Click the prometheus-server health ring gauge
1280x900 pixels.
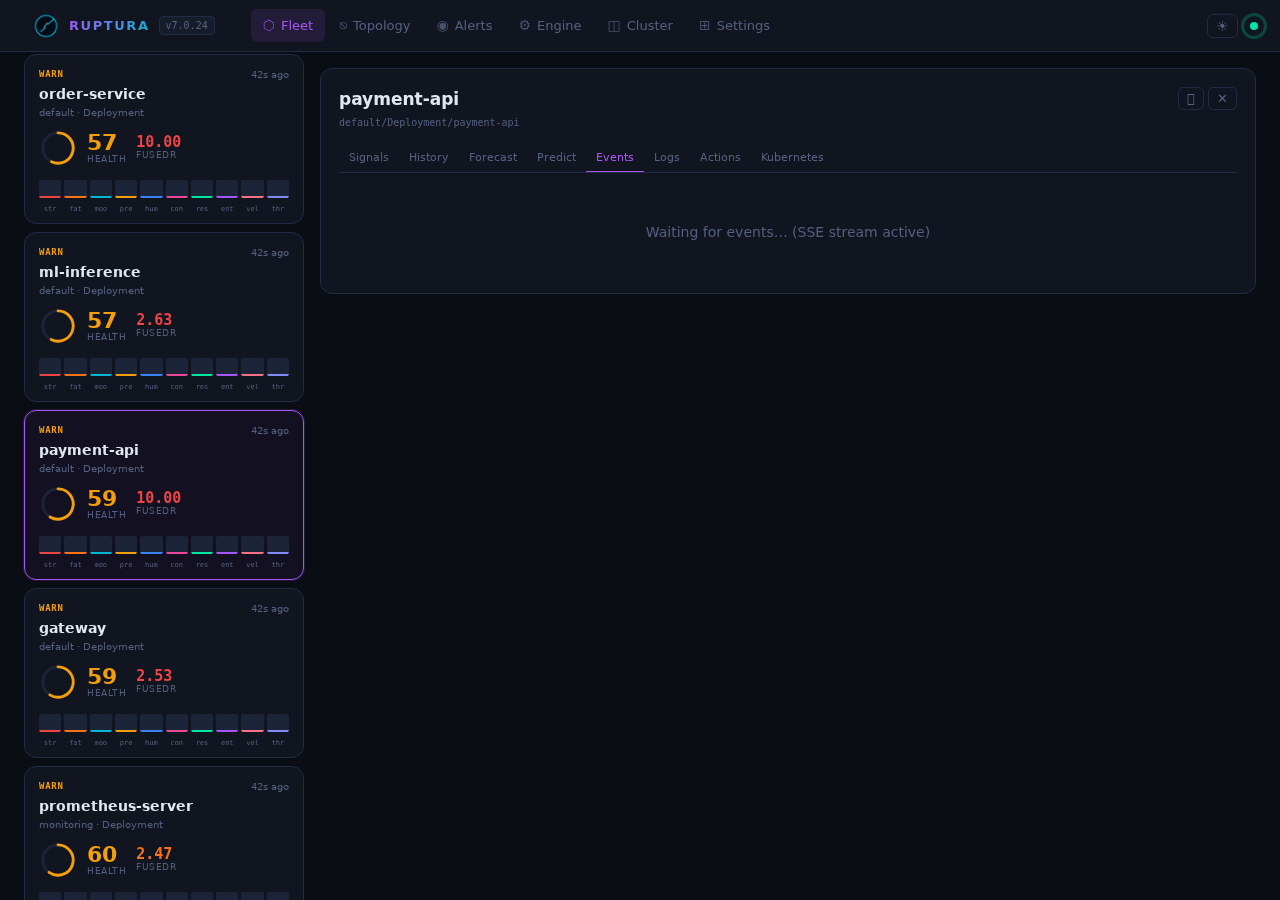click(58, 860)
